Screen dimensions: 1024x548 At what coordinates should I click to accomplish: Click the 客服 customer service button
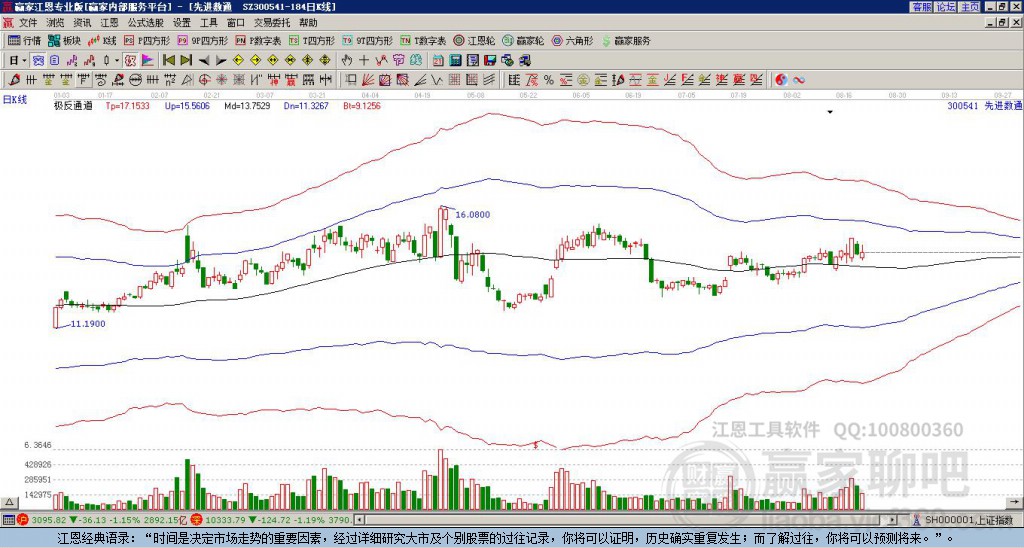pos(922,7)
